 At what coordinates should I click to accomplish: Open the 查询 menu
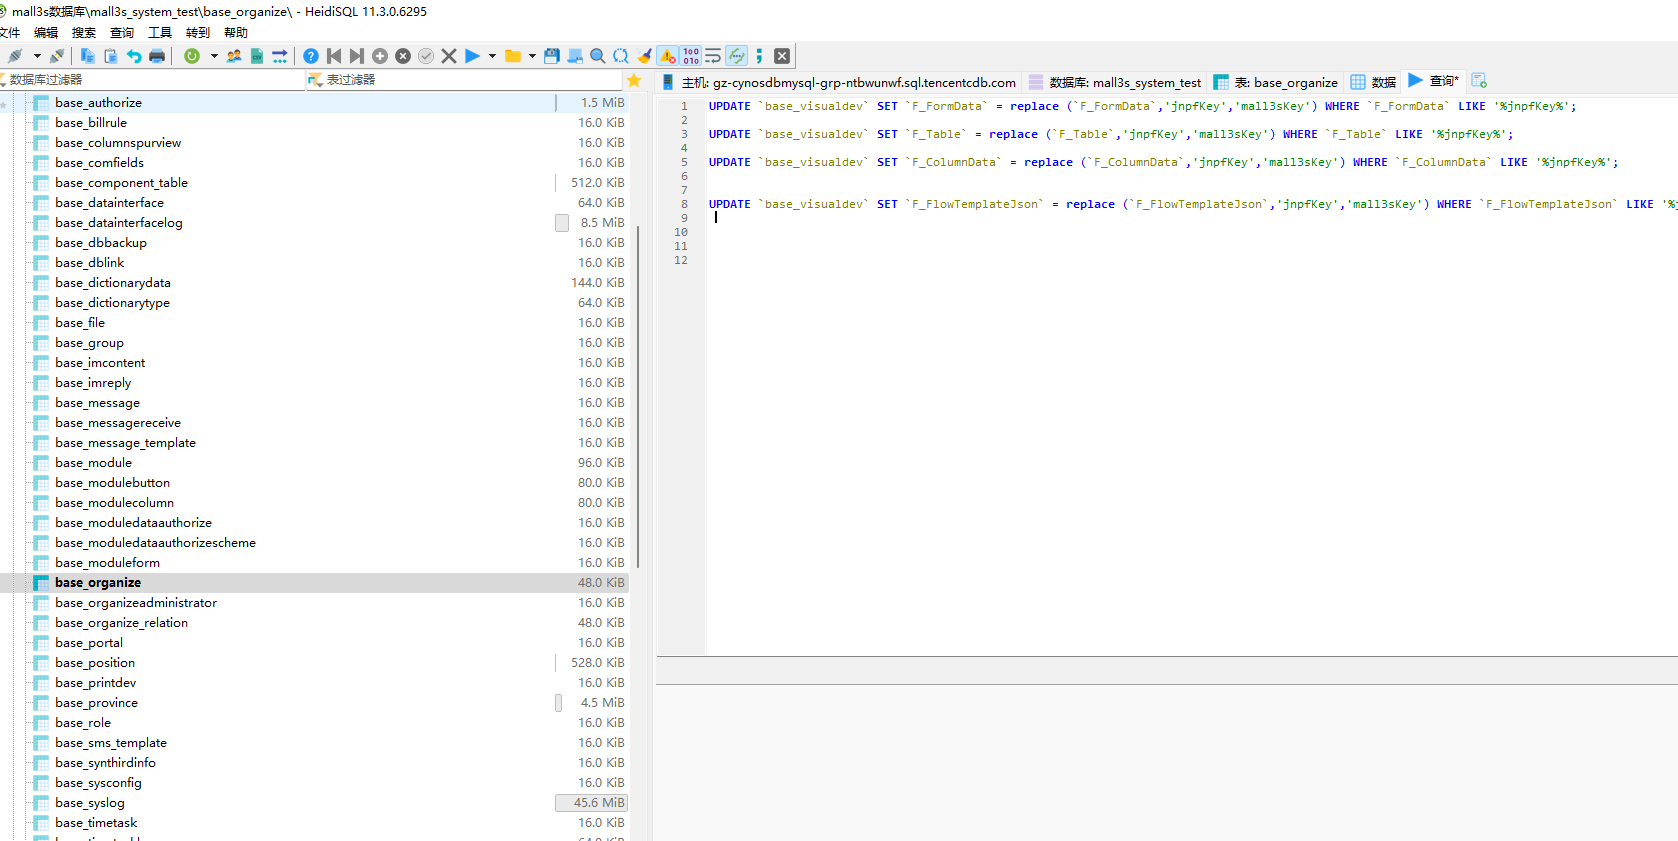pyautogui.click(x=122, y=33)
